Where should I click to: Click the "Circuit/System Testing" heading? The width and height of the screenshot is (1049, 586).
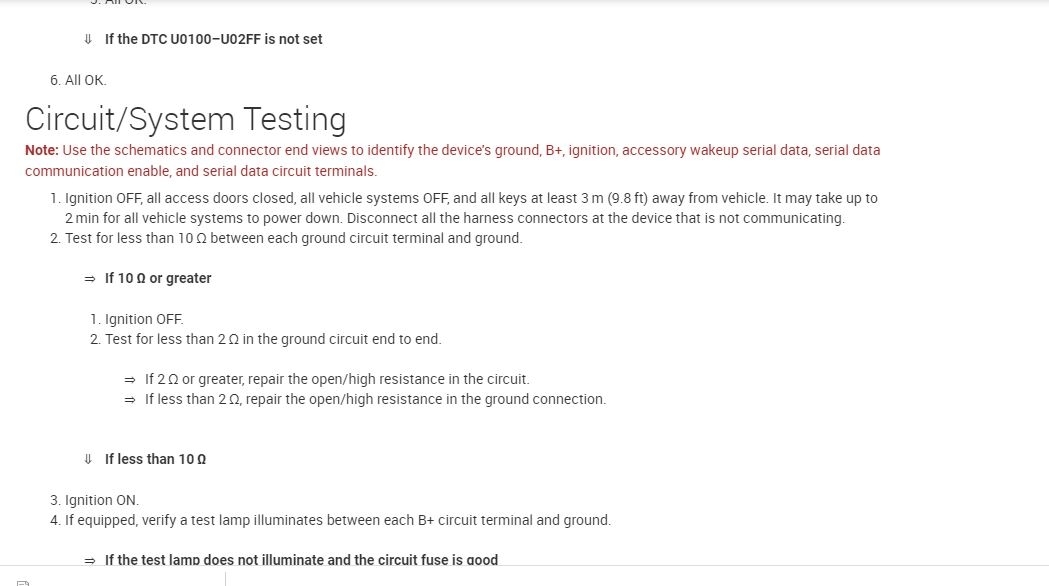[185, 119]
